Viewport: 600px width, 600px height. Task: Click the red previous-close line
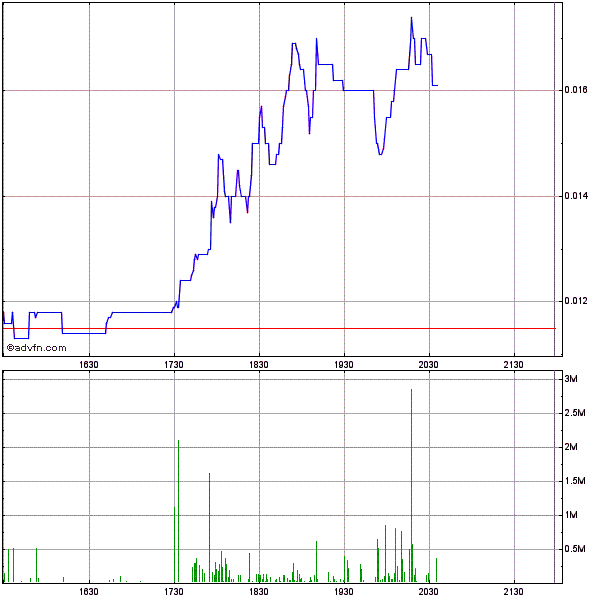(x=279, y=328)
